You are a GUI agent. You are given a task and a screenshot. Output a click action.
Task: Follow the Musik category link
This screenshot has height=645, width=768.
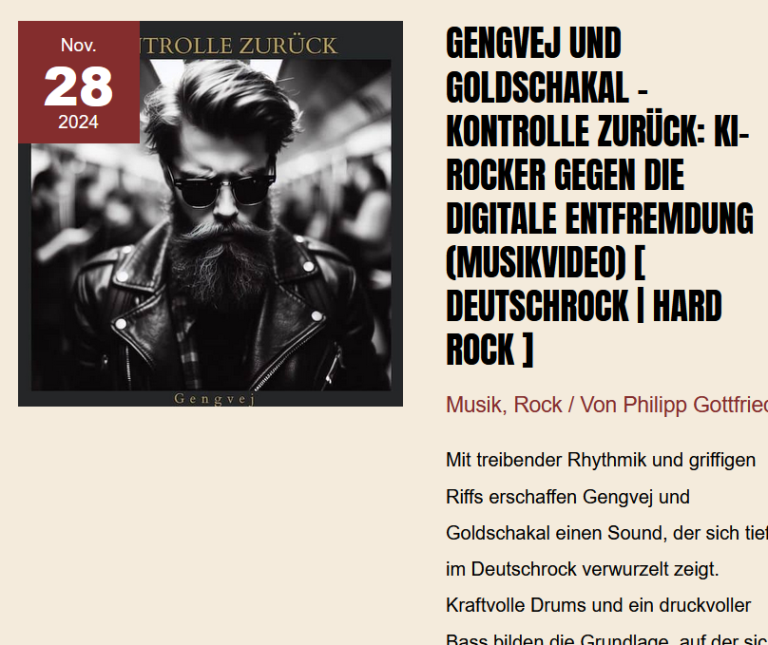pyautogui.click(x=476, y=405)
